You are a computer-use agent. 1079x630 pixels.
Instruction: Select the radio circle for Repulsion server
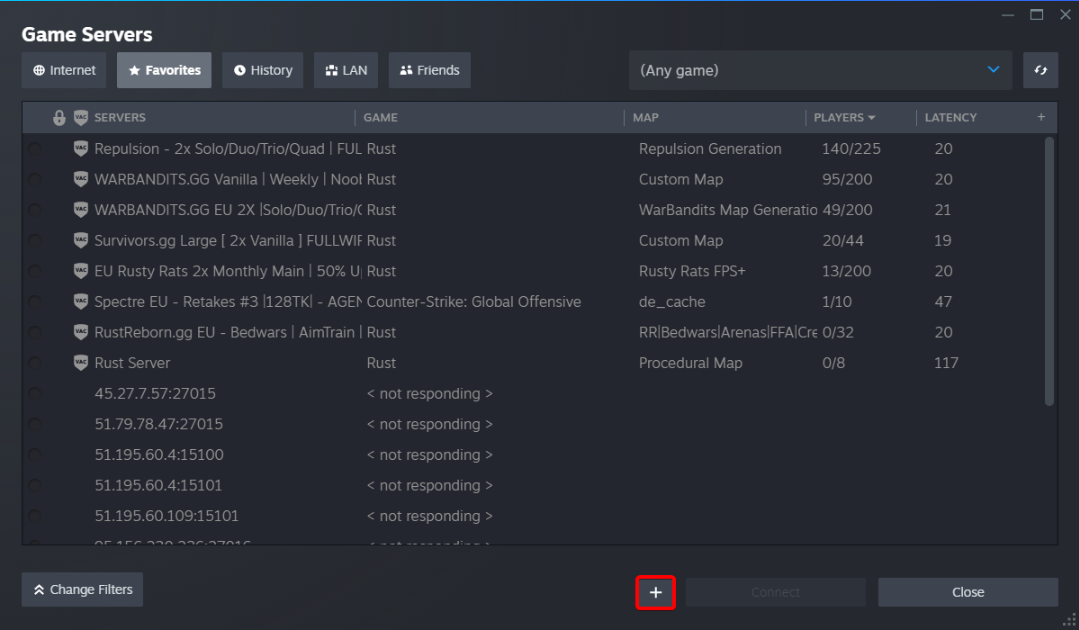[x=35, y=150]
